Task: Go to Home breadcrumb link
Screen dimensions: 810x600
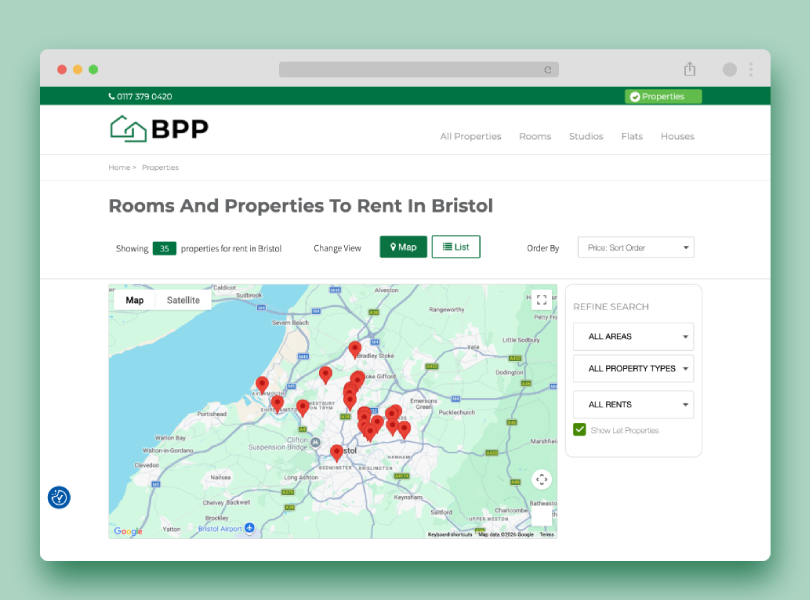Action: 119,167
